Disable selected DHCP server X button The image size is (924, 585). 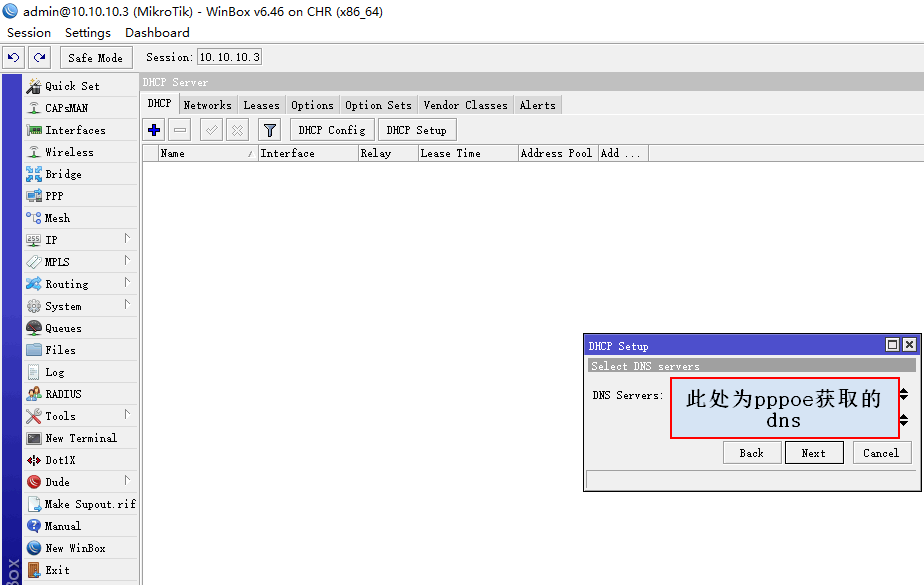coord(237,130)
